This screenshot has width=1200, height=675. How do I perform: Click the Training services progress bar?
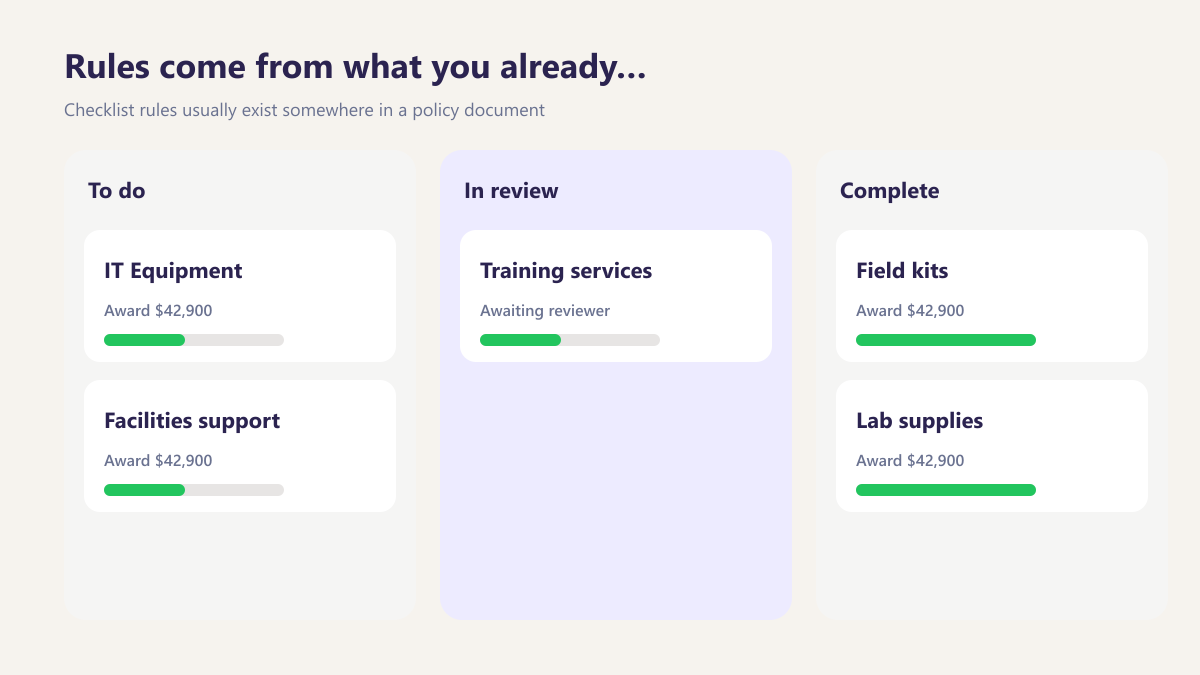[x=570, y=340]
